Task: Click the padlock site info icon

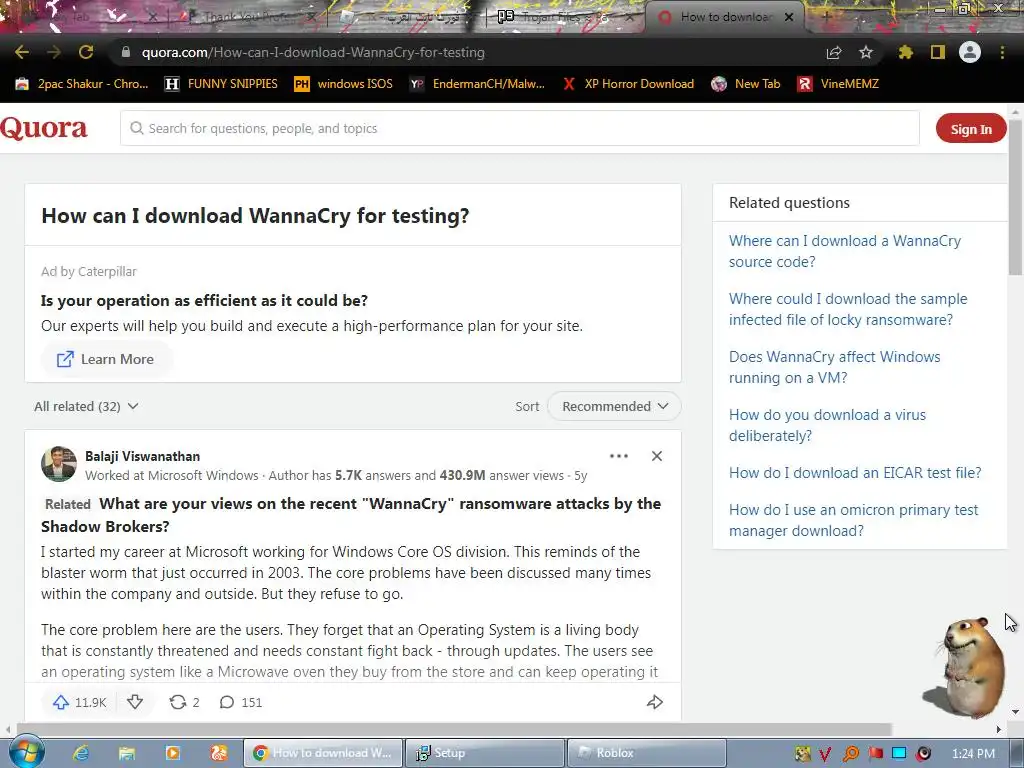Action: (126, 52)
